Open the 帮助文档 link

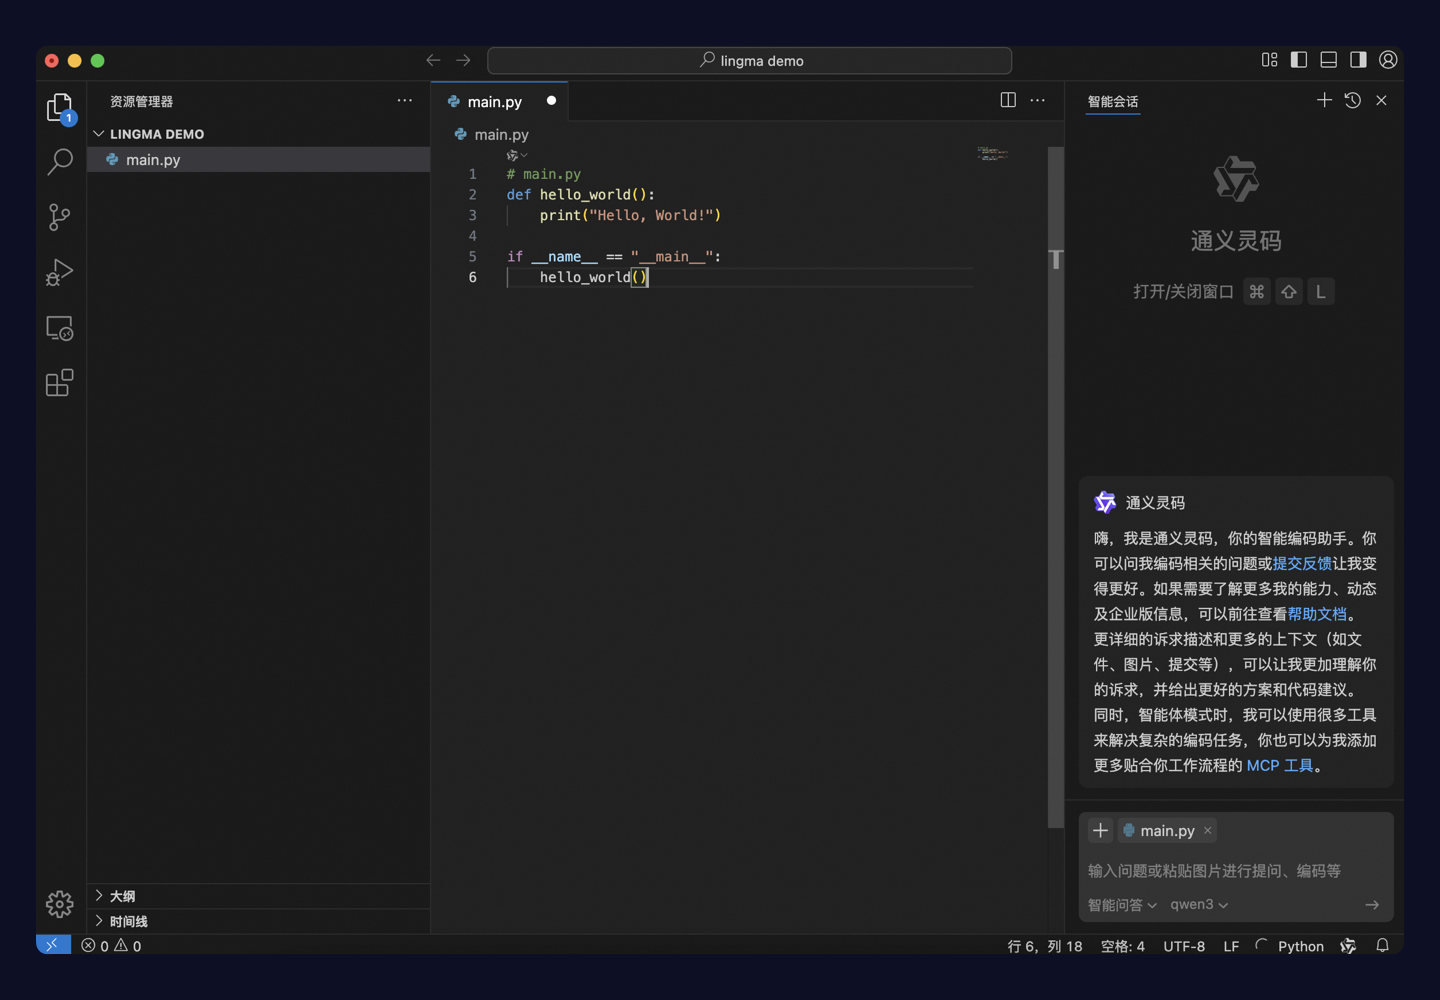click(x=1317, y=614)
